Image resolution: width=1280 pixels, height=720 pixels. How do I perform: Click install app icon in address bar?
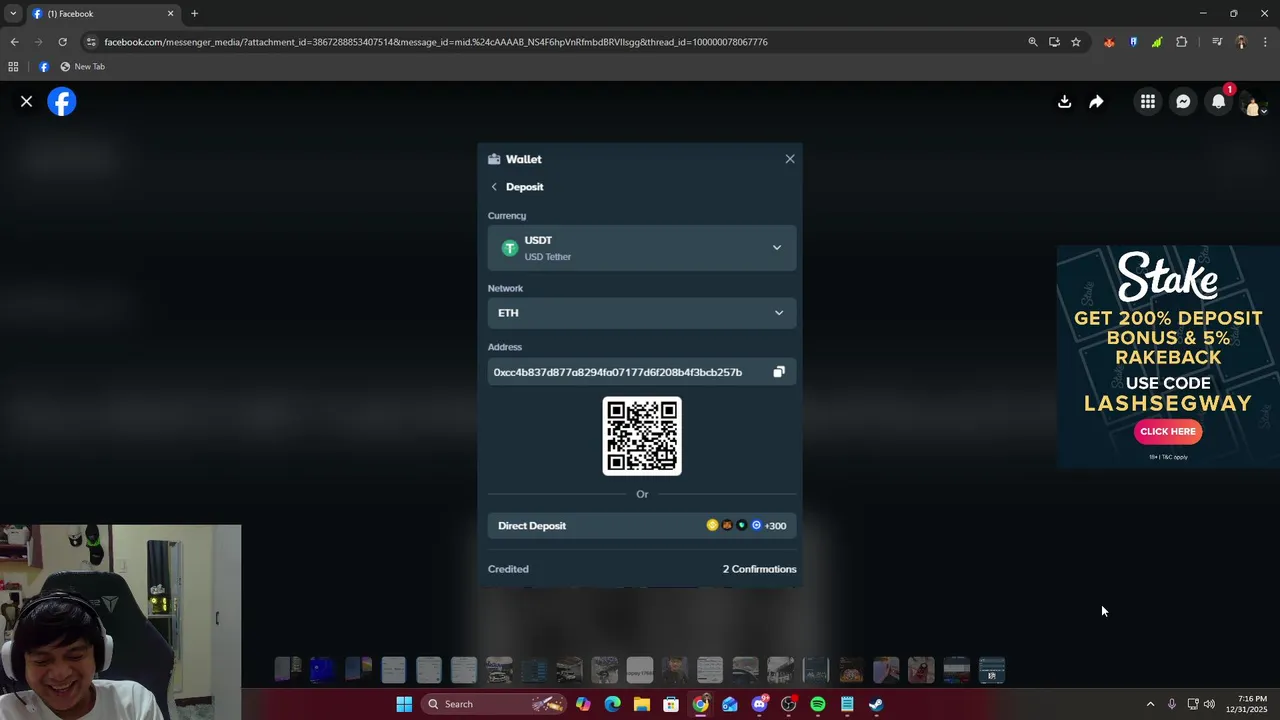tap(1054, 42)
